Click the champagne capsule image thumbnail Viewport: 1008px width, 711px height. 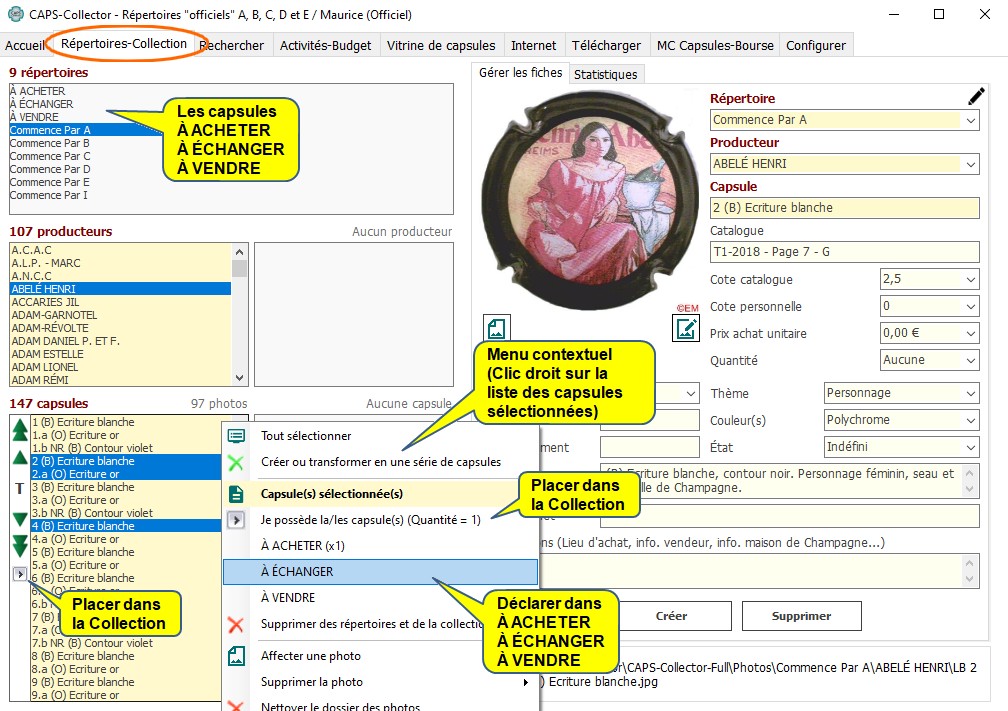pos(590,200)
